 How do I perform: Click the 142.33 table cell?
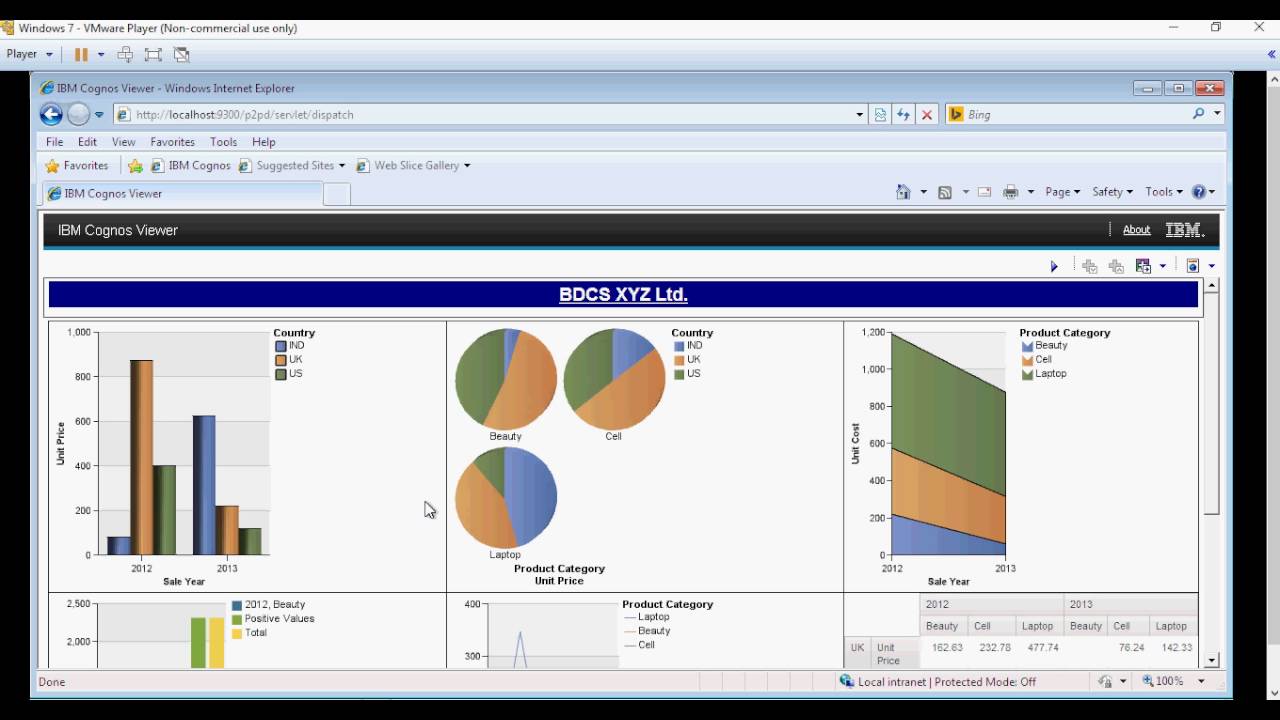1176,648
